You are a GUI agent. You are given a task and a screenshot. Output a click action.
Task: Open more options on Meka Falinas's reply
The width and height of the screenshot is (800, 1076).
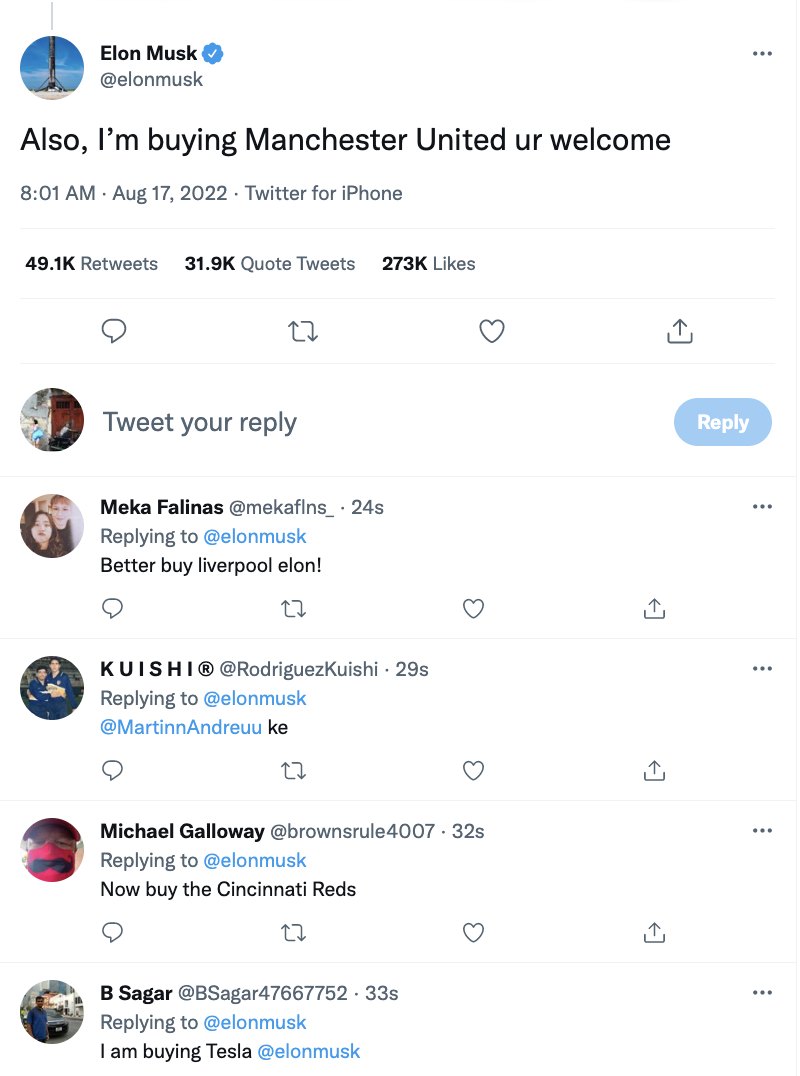[x=762, y=507]
